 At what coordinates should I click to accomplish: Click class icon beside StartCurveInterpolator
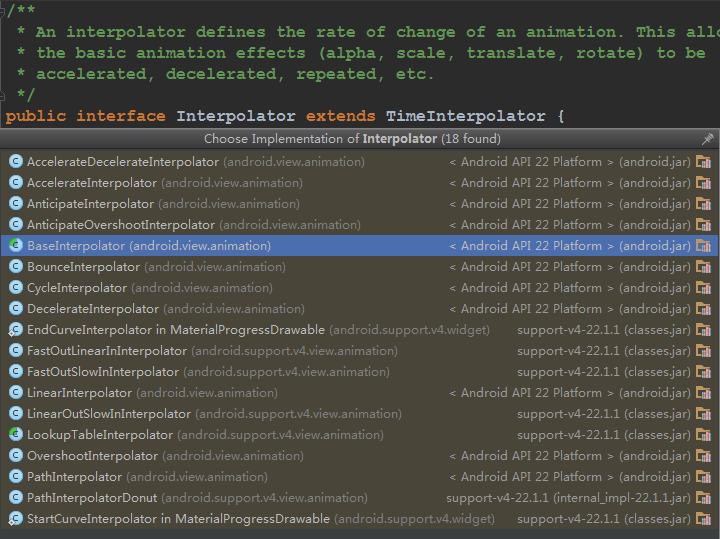pos(15,519)
